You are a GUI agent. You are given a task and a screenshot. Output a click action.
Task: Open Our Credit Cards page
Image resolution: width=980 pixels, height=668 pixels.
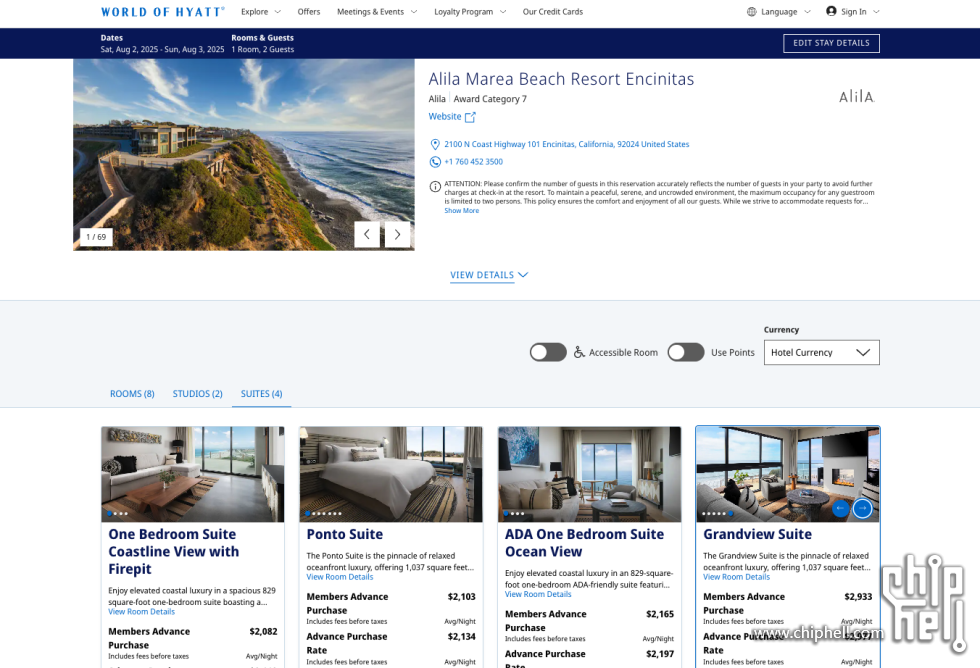(552, 12)
